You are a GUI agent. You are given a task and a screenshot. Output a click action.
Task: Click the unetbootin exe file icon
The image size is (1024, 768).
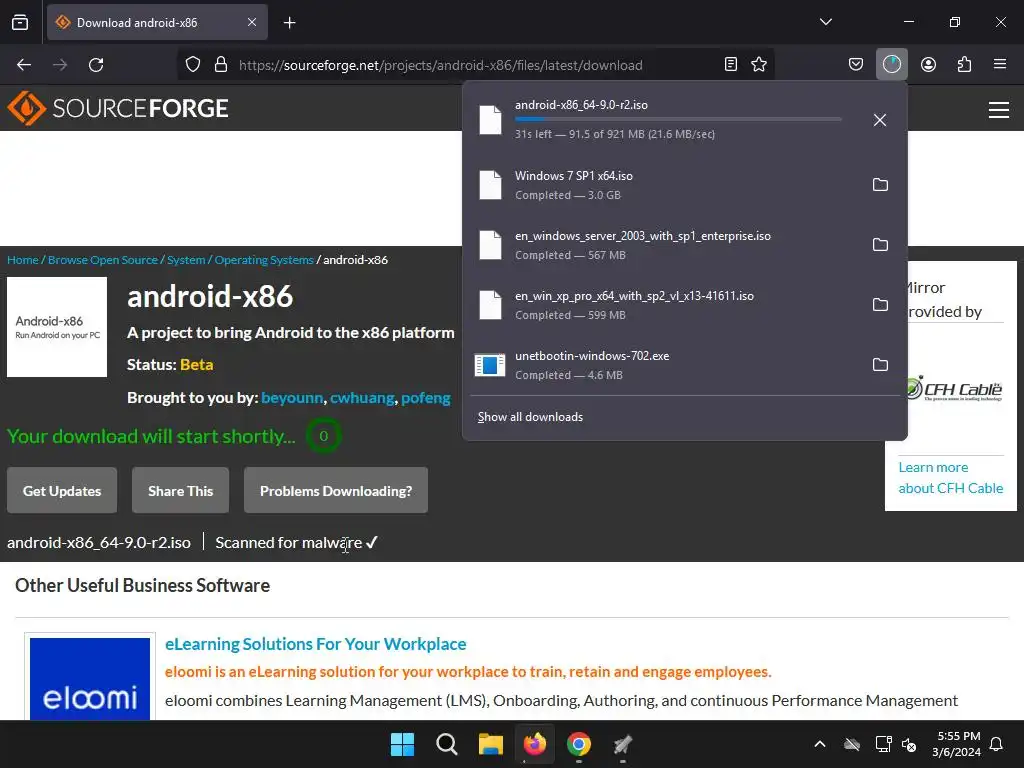[490, 365]
